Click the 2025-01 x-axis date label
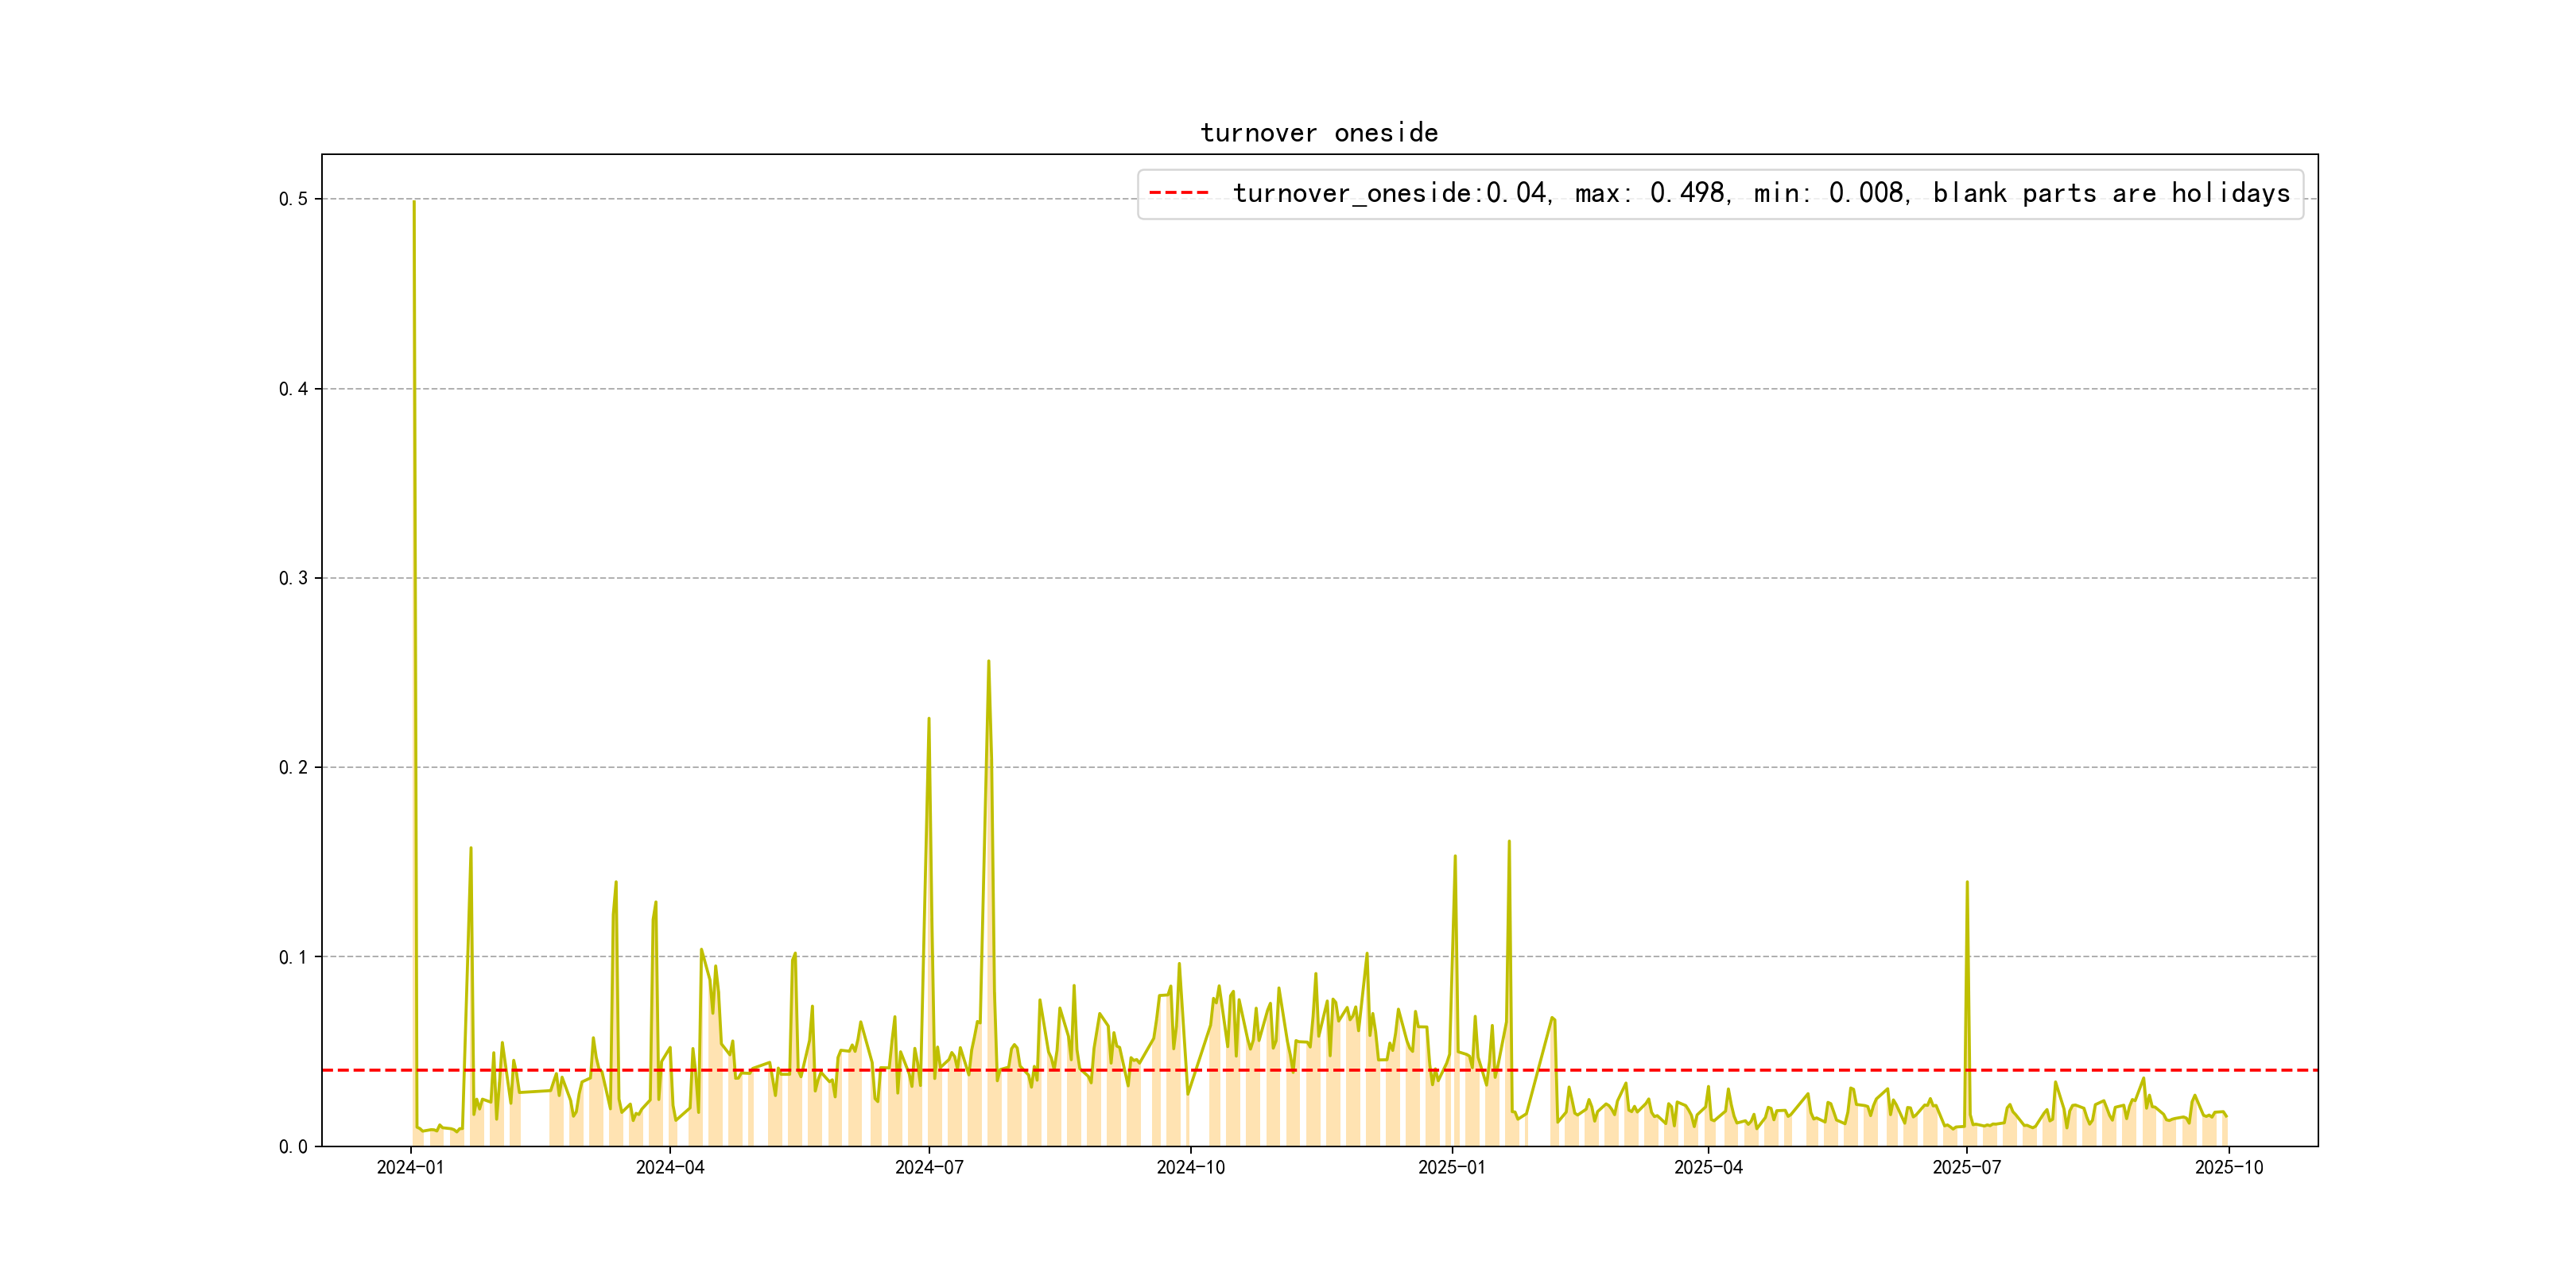The height and width of the screenshot is (1288, 2576). click(x=1452, y=1168)
